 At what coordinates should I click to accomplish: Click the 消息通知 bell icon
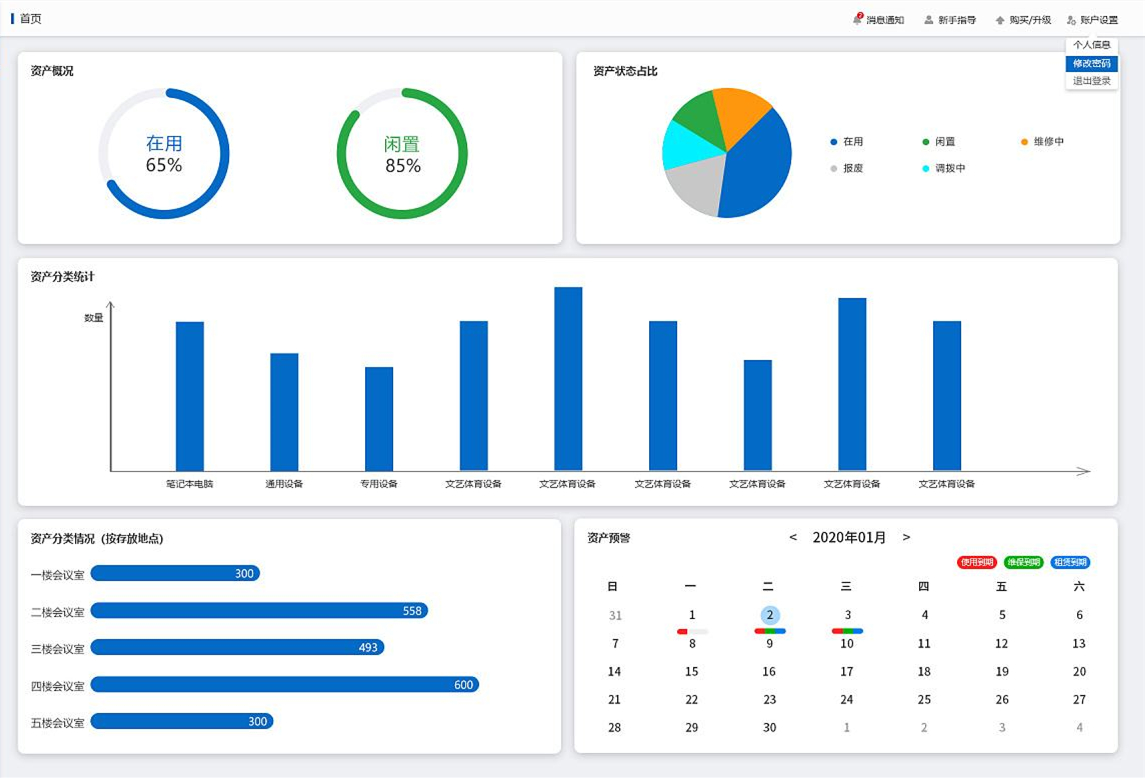(x=858, y=19)
